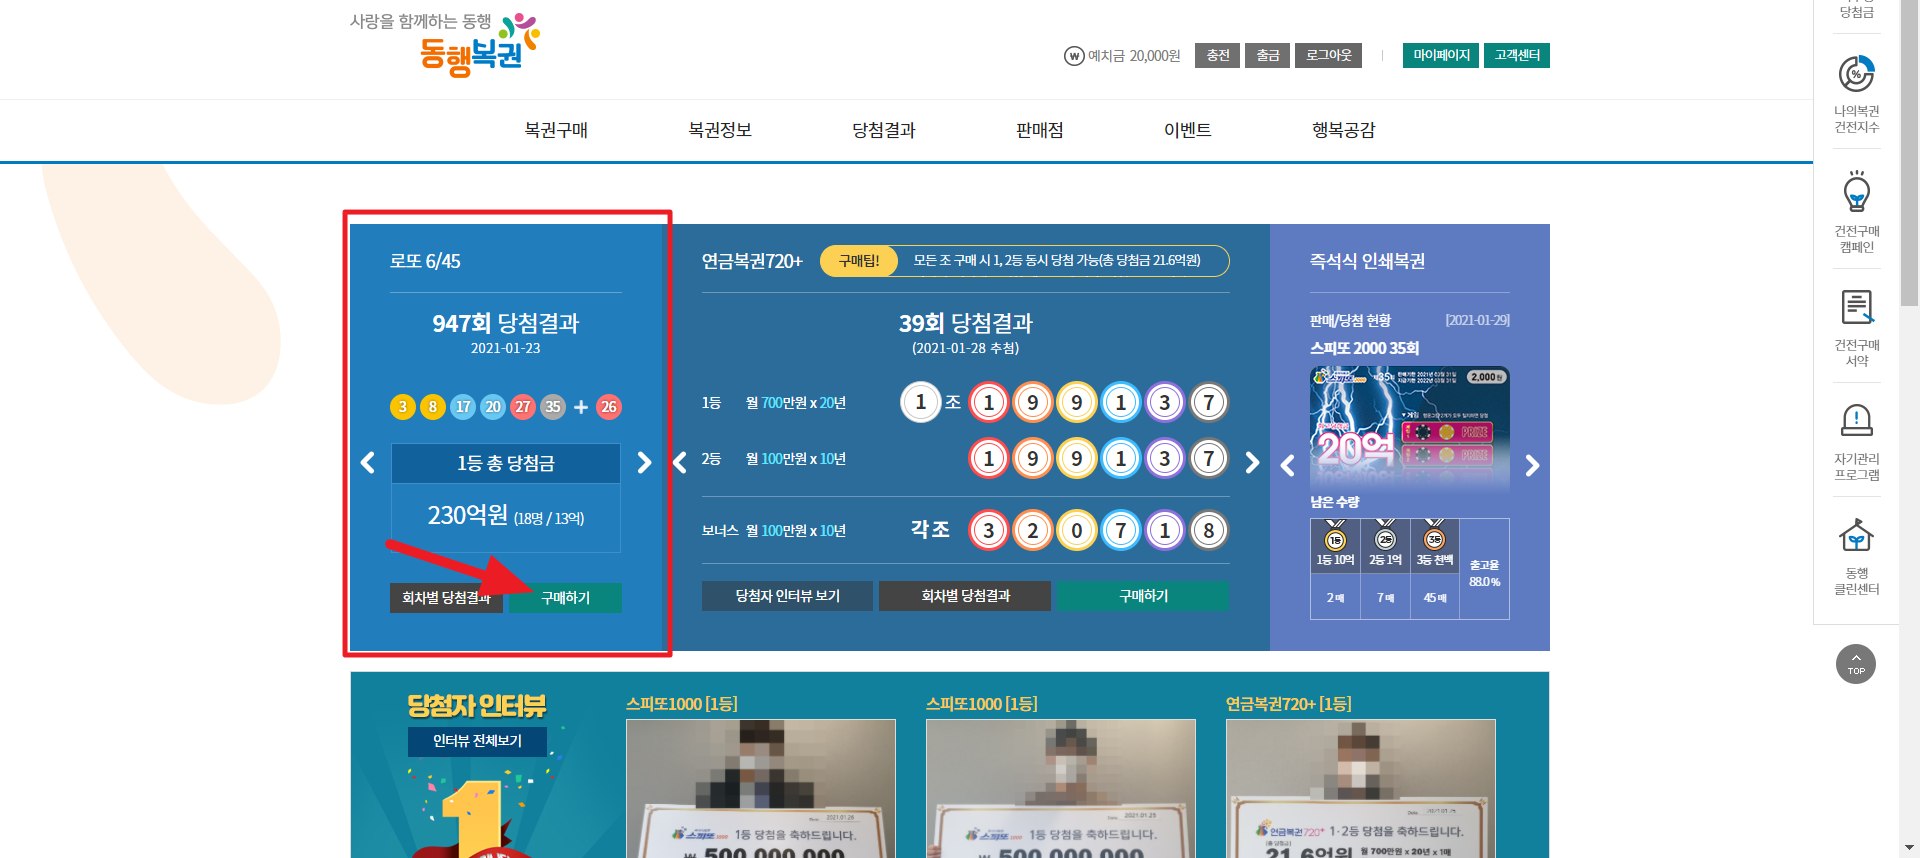
Task: Click 인터뷰 전체보기 button
Action: point(478,741)
